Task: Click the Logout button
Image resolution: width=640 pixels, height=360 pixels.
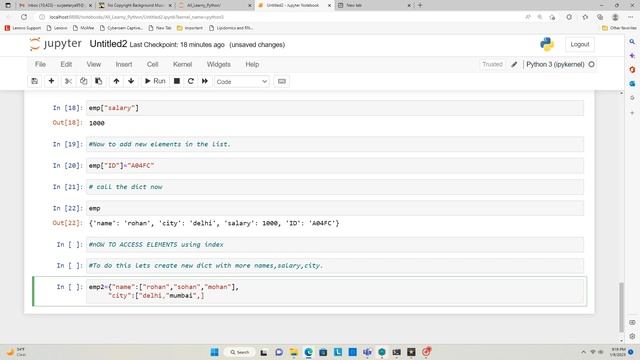Action: (580, 44)
